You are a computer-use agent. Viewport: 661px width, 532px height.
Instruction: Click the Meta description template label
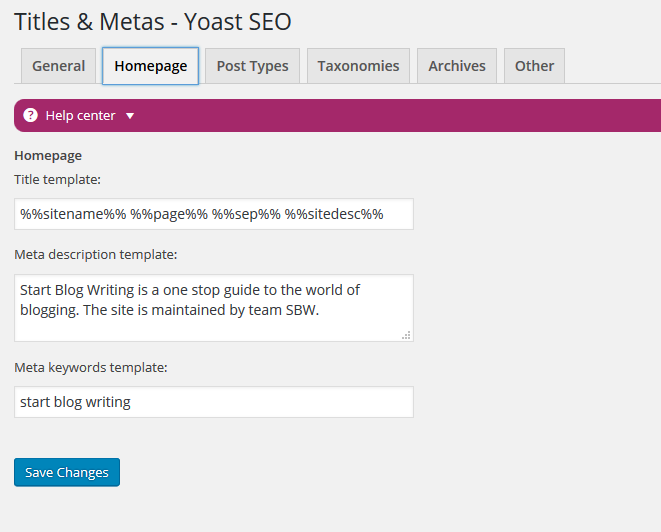point(96,255)
